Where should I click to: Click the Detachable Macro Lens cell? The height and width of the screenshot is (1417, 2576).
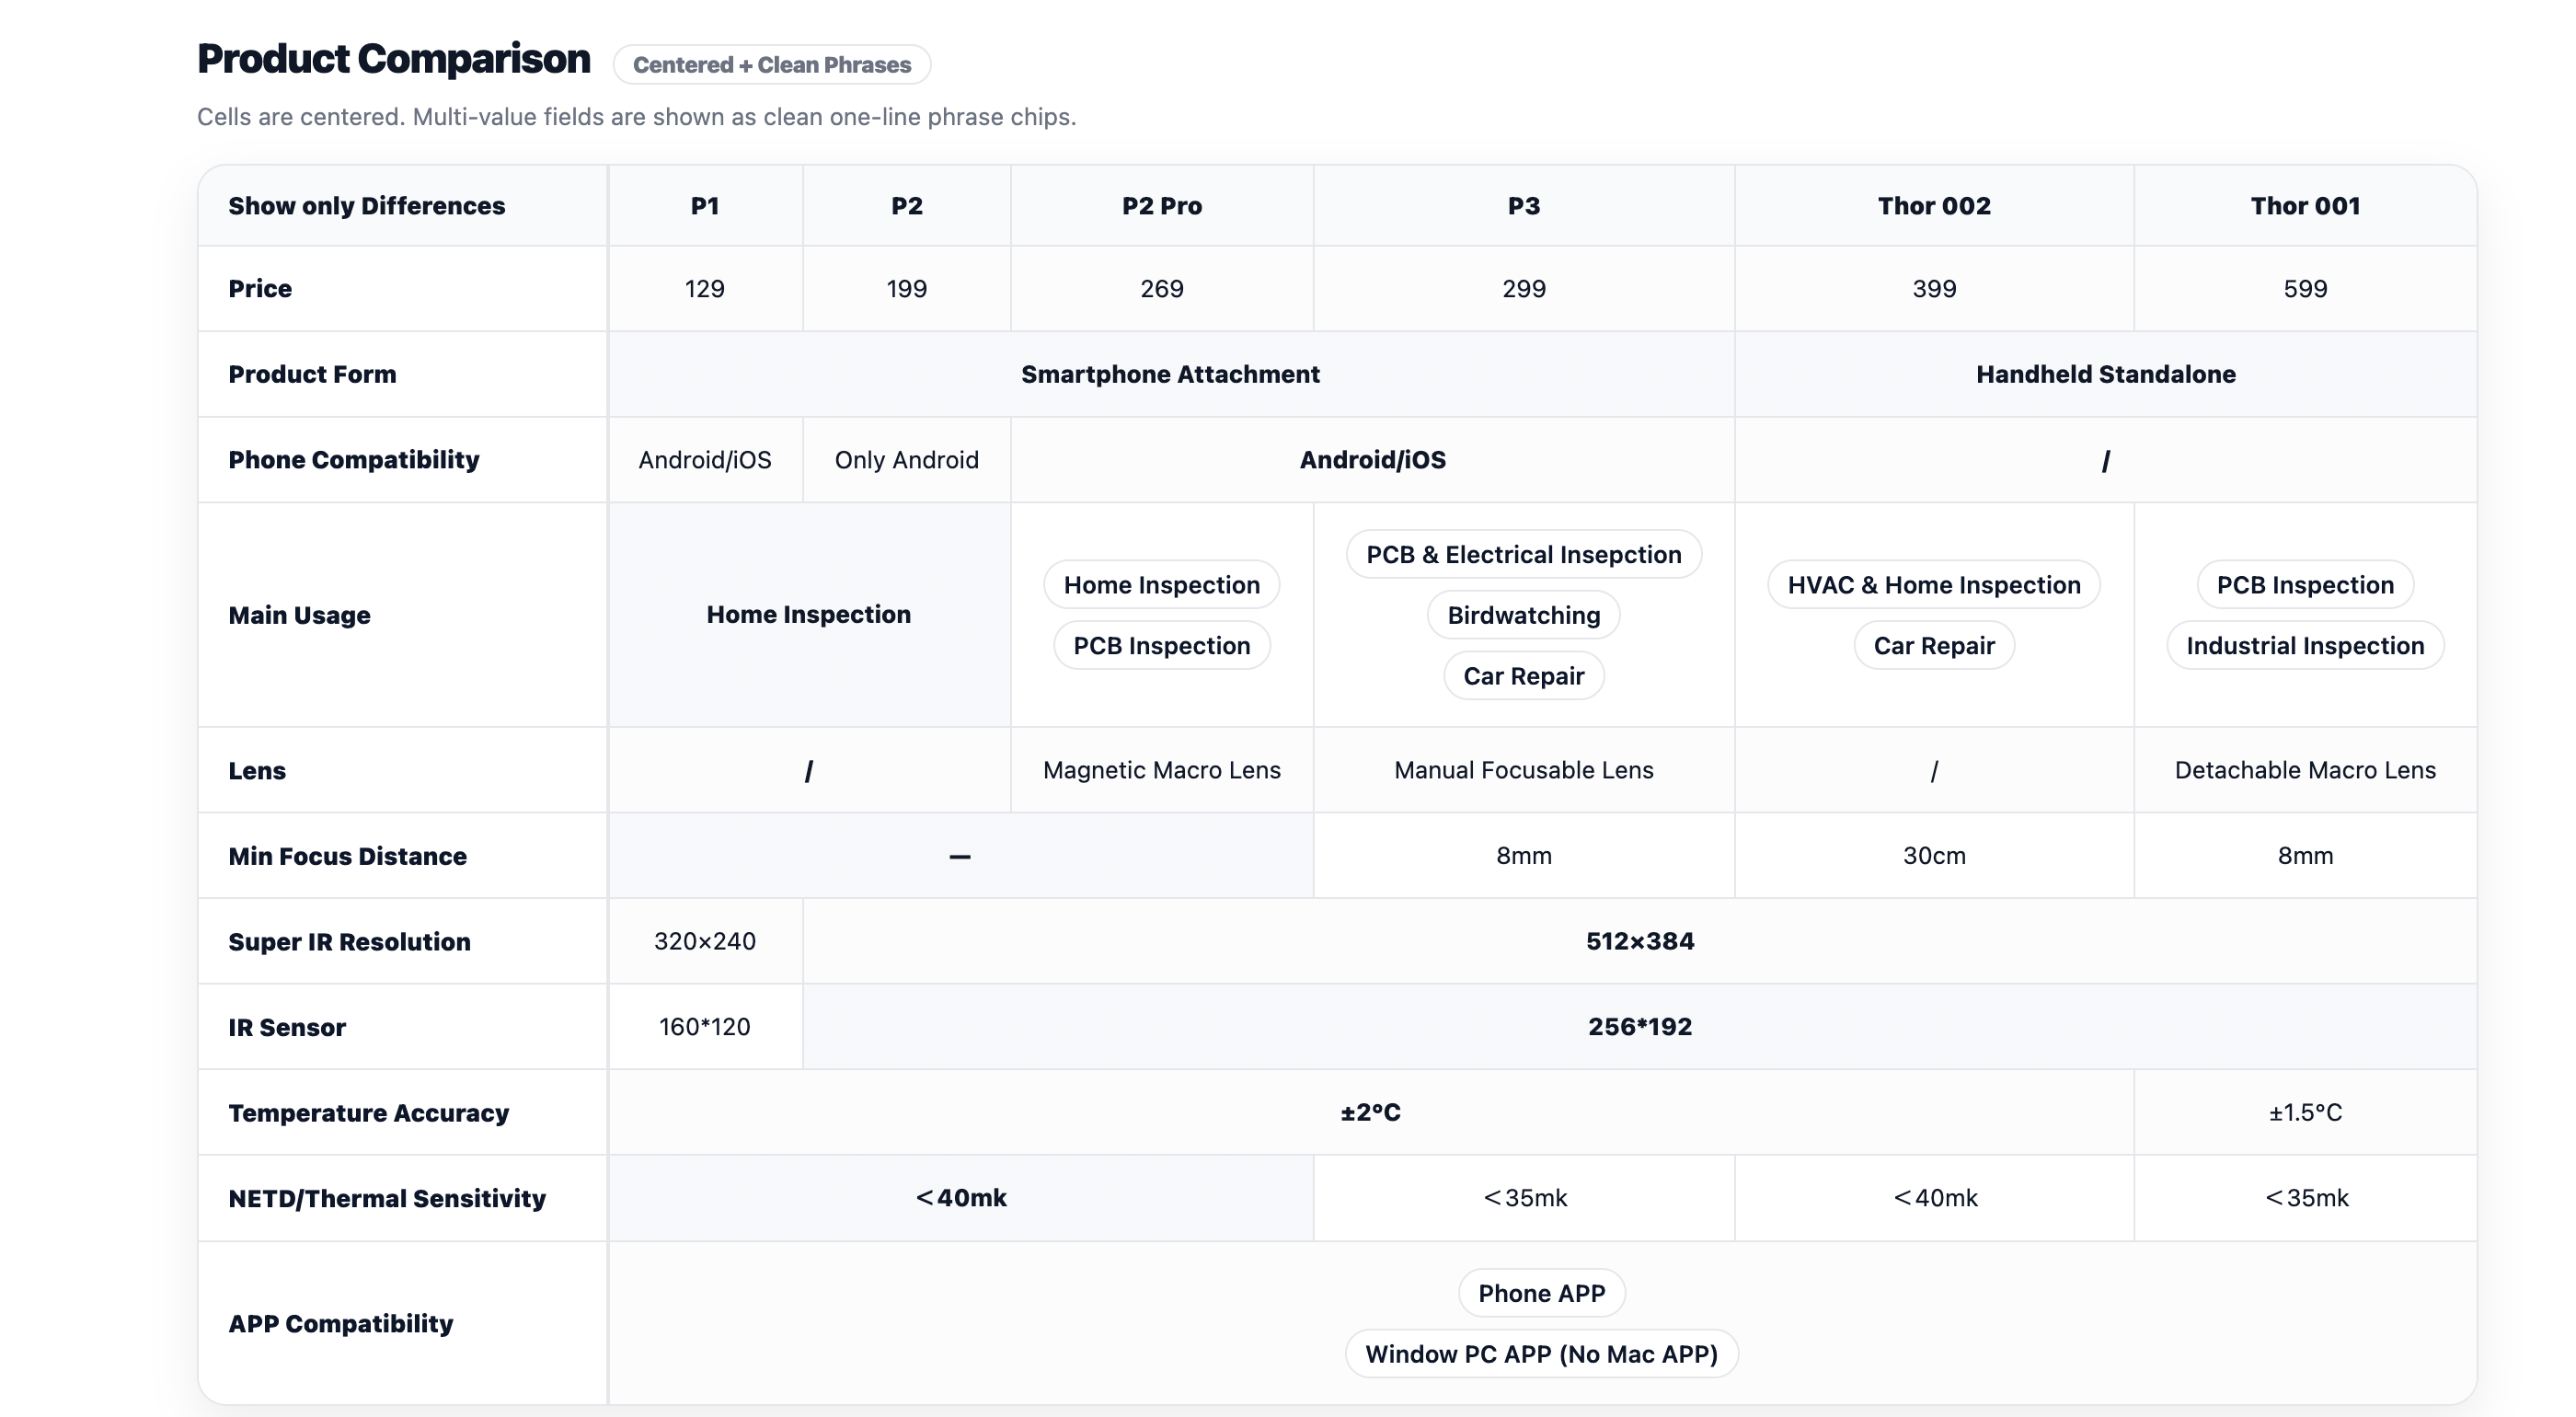tap(2304, 770)
